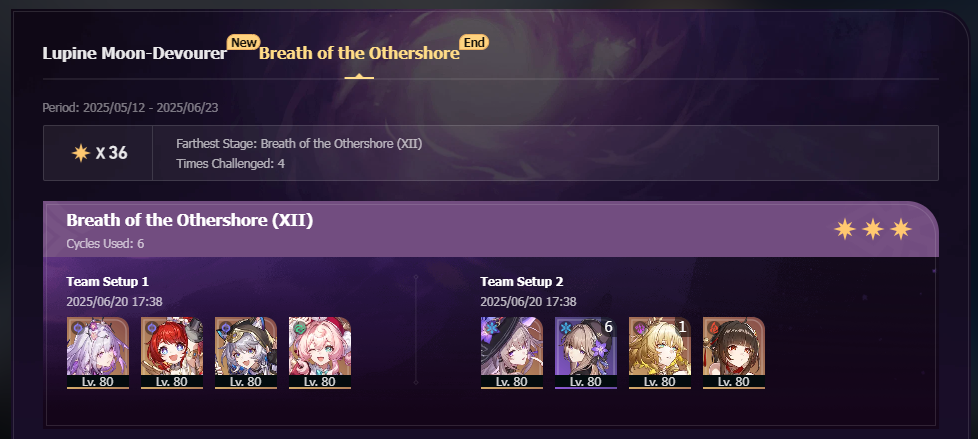
Task: Click the Breath of the Othershore (XII) header
Action: 190,220
